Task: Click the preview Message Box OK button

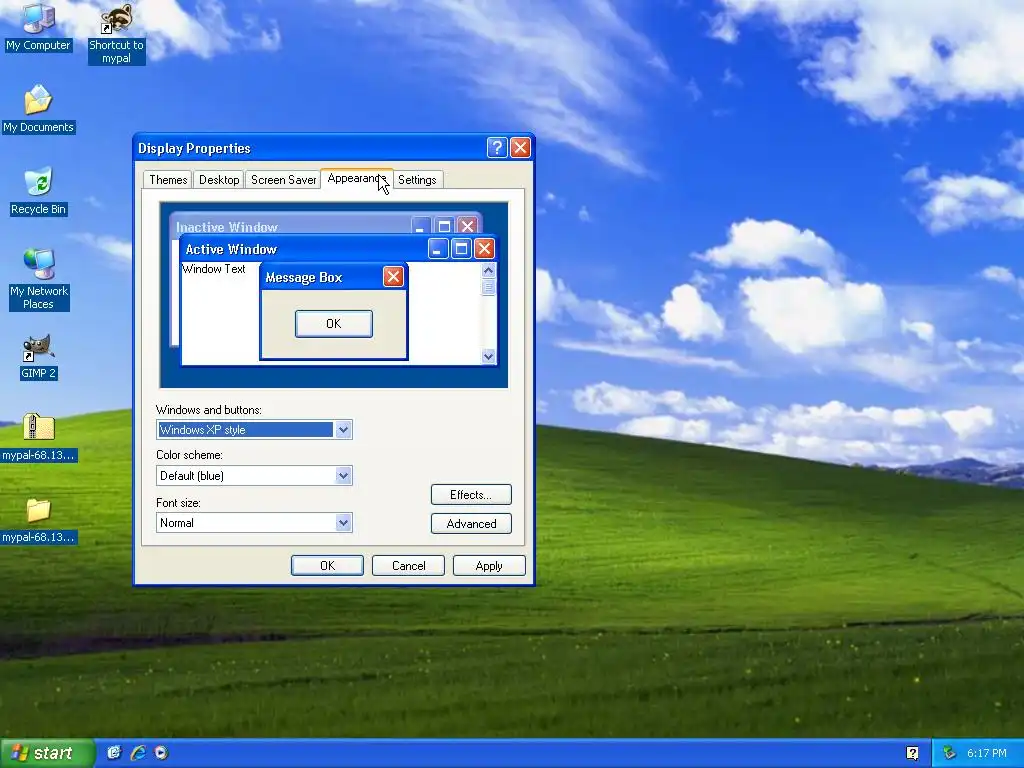Action: click(x=334, y=324)
